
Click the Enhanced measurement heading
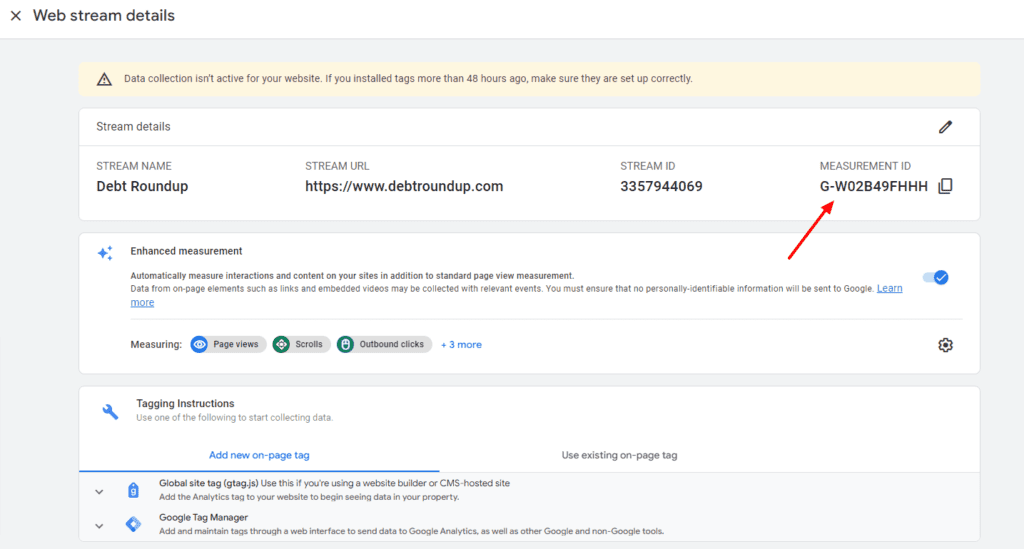pyautogui.click(x=186, y=251)
